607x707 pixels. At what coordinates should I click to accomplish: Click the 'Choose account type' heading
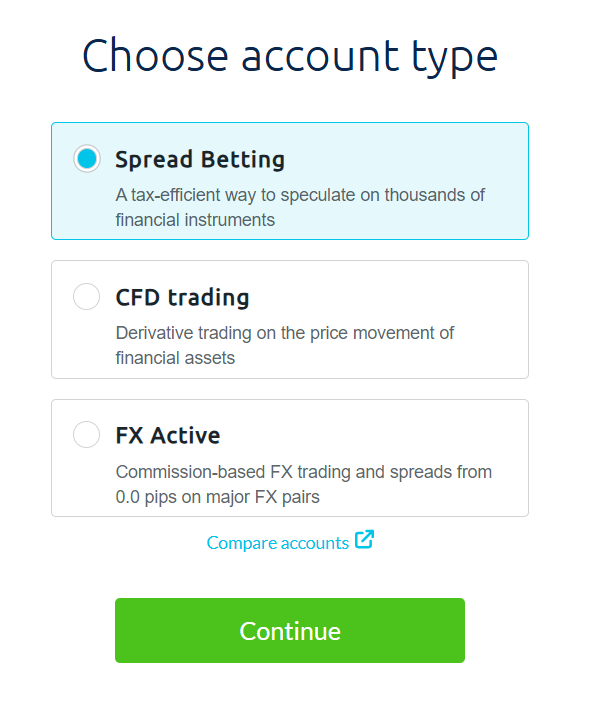[x=290, y=56]
